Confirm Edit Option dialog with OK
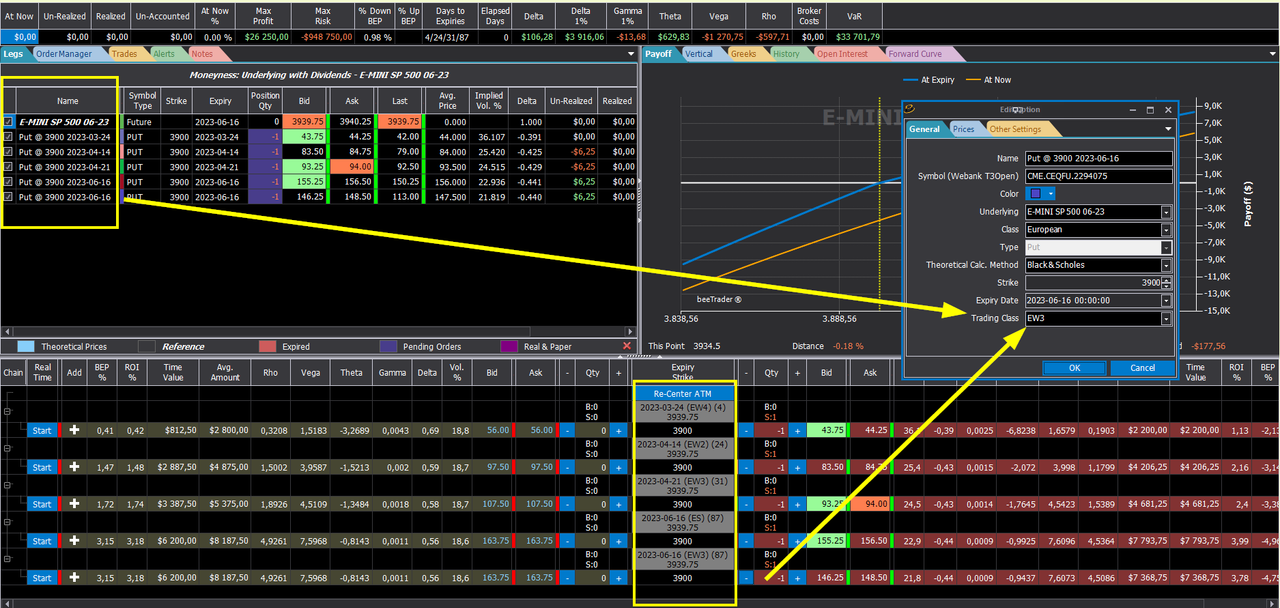 [1074, 367]
